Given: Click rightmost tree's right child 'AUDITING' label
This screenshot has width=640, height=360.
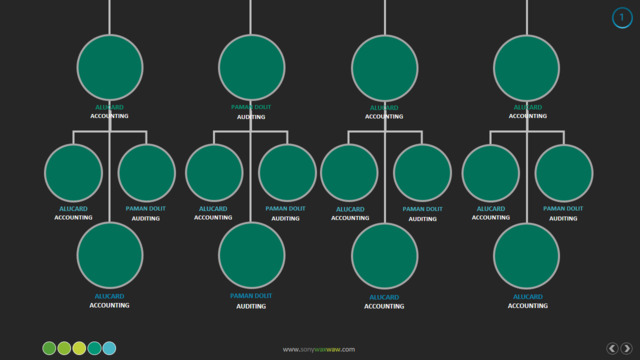Looking at the screenshot, I should (563, 218).
